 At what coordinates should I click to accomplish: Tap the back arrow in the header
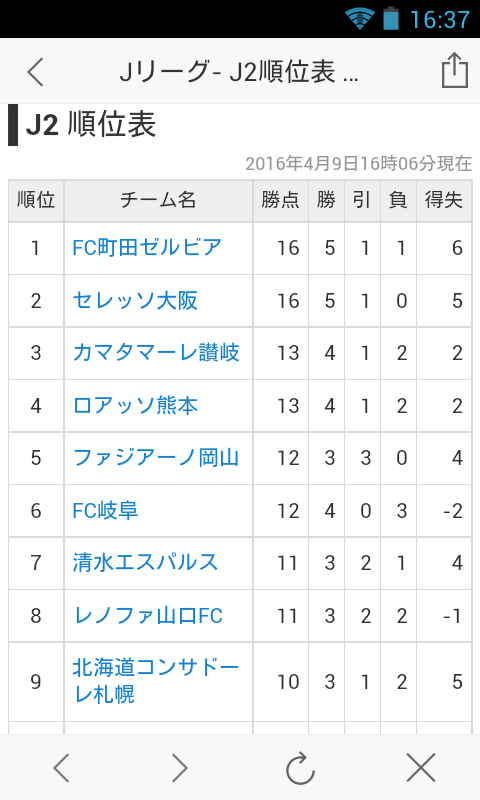click(x=36, y=71)
